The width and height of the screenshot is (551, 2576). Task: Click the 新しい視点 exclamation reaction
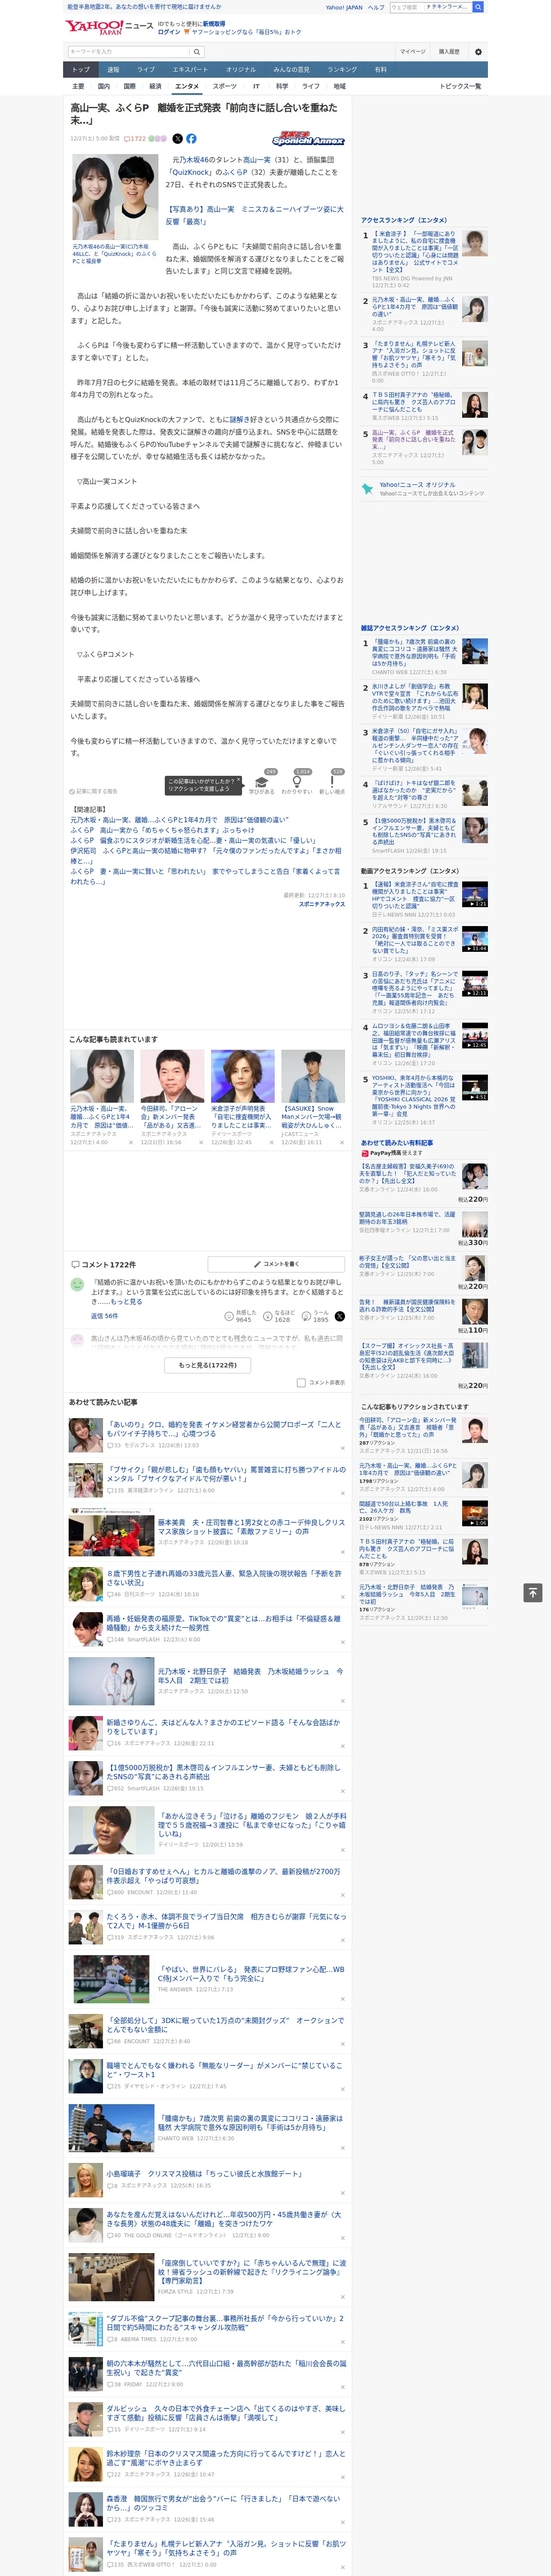(332, 783)
